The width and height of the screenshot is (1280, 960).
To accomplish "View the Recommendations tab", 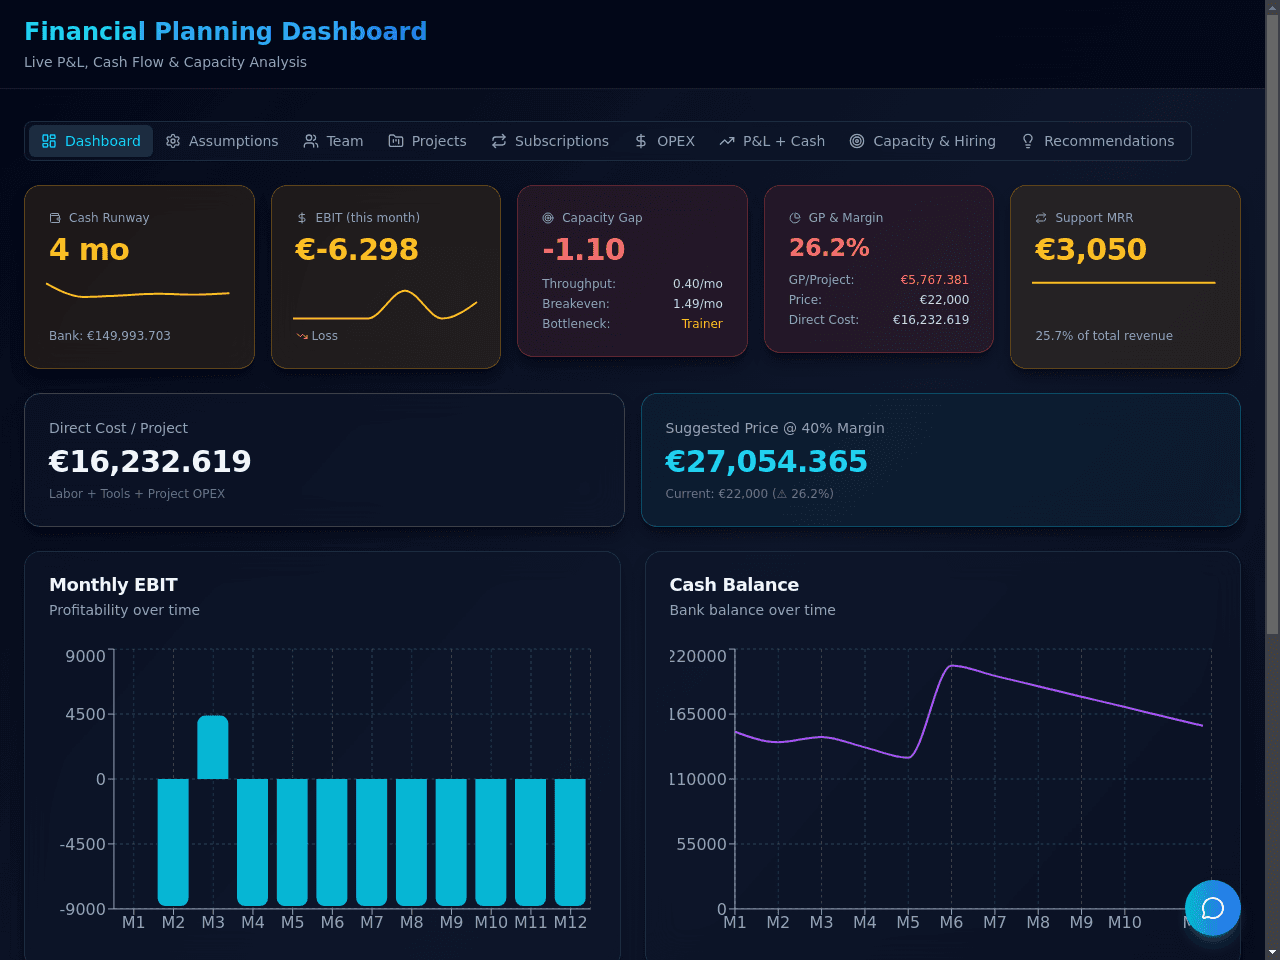I will tap(1097, 141).
